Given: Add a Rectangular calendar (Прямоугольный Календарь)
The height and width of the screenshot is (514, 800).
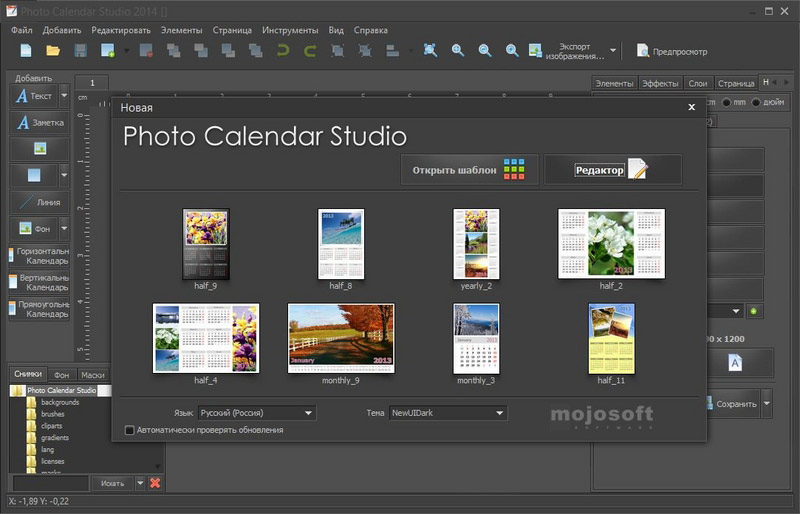Looking at the screenshot, I should tap(39, 309).
